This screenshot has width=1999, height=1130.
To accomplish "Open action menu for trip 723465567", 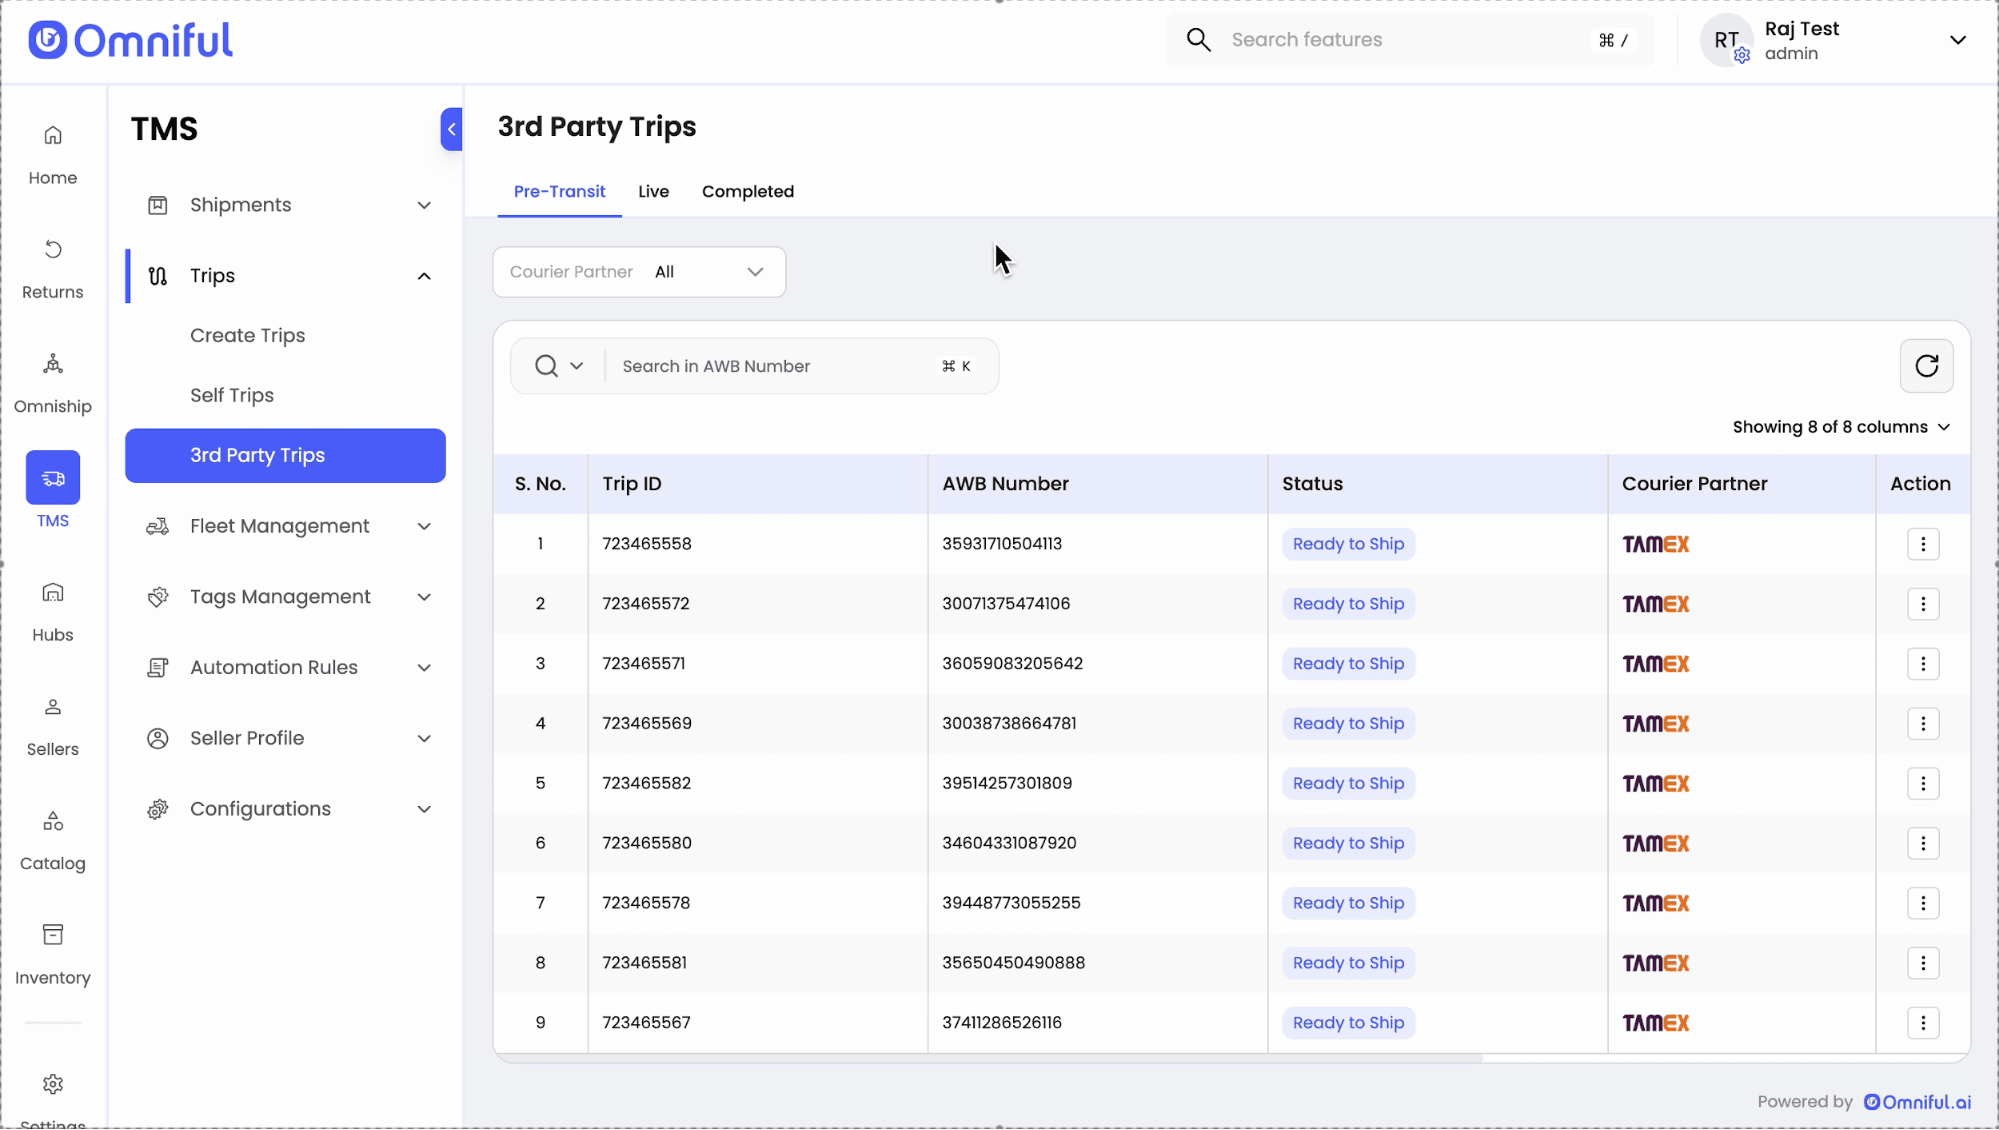I will 1922,1022.
